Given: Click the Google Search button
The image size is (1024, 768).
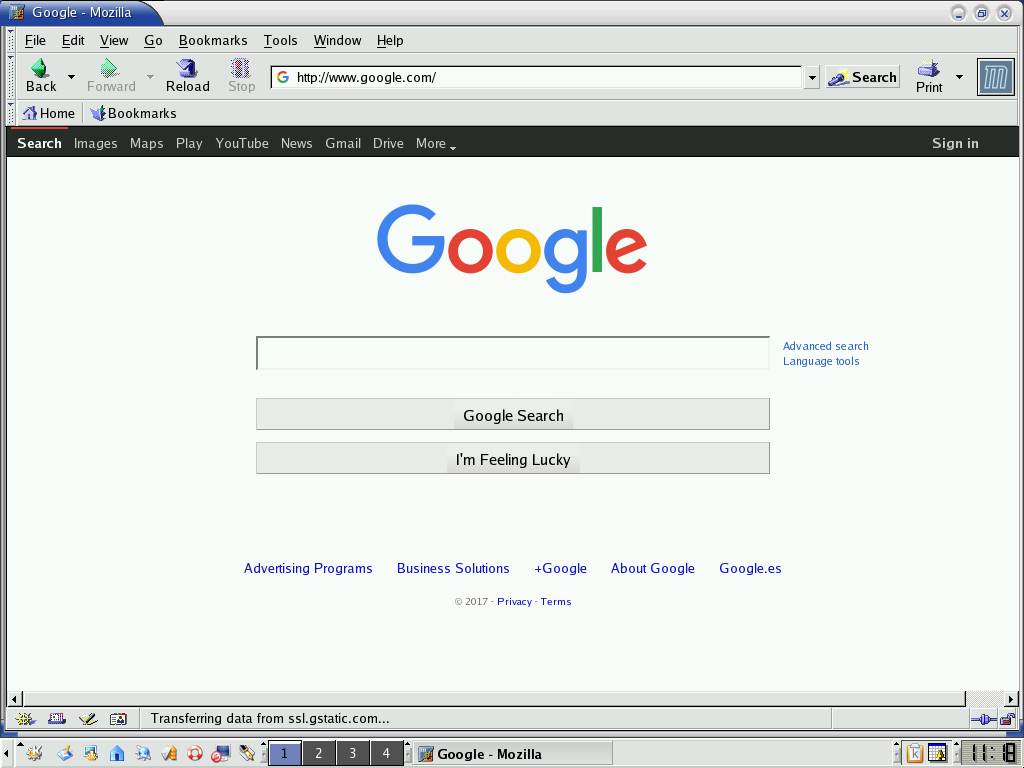Looking at the screenshot, I should click(x=513, y=414).
